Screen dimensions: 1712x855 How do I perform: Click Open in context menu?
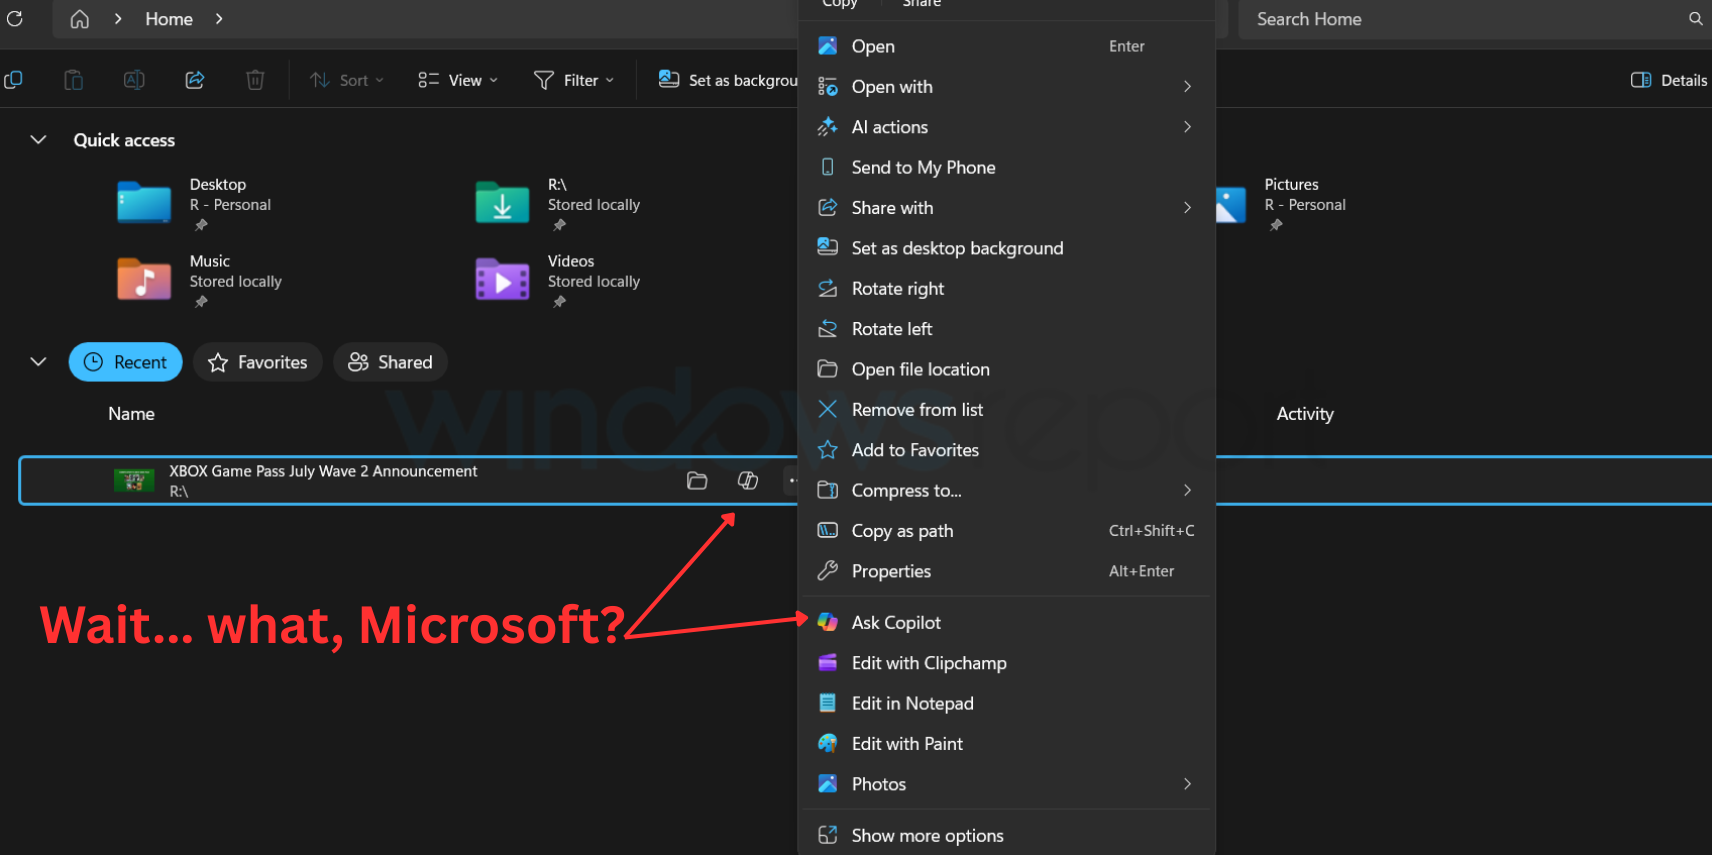click(1006, 46)
